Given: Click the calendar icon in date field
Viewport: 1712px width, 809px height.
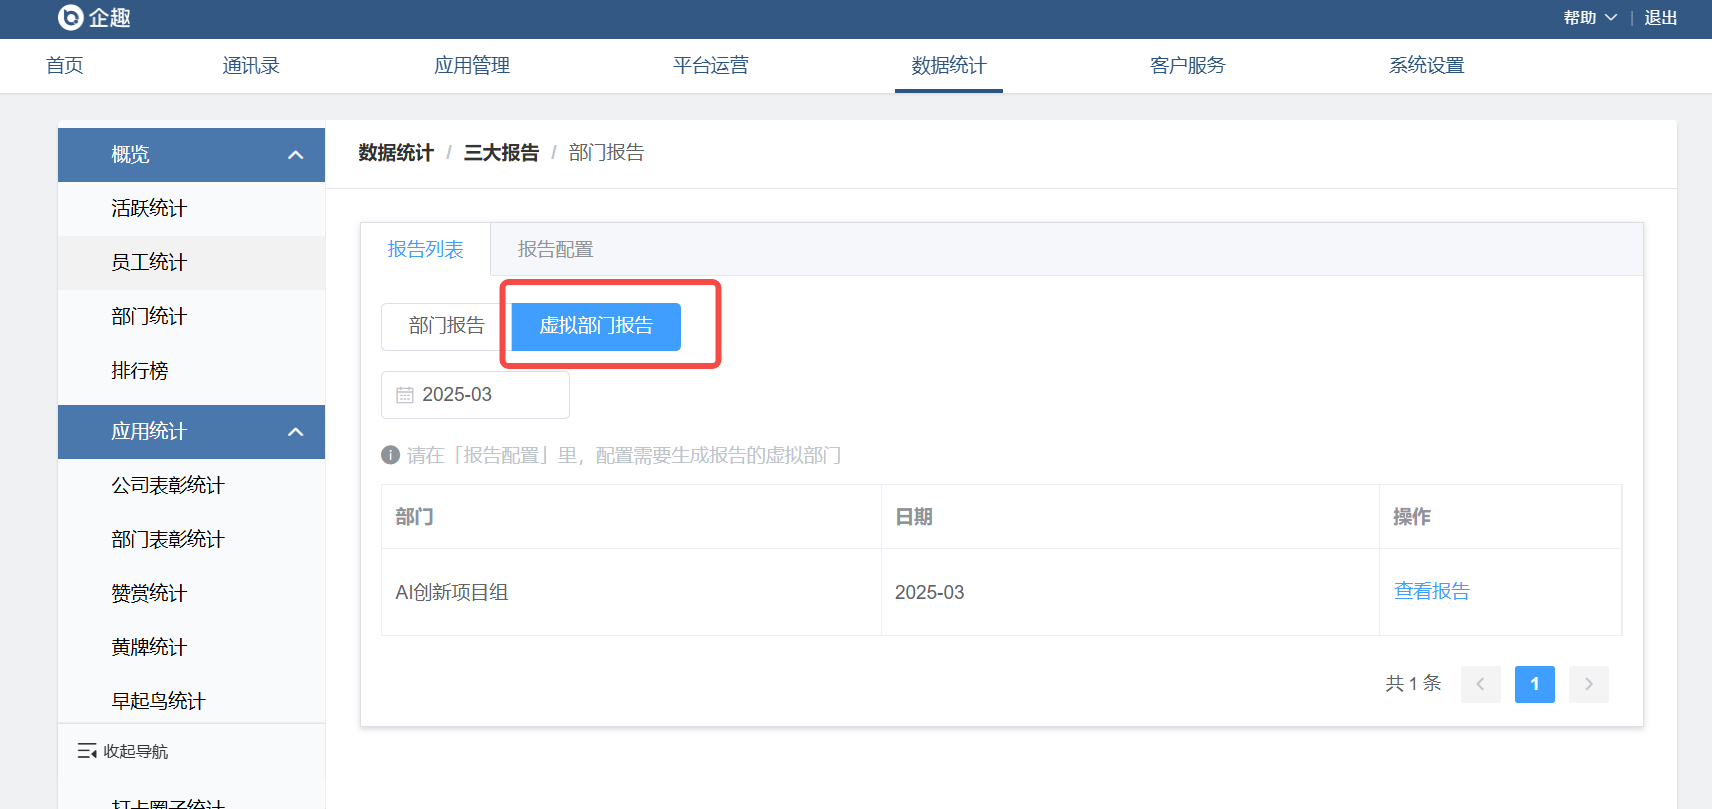Looking at the screenshot, I should click(x=405, y=395).
